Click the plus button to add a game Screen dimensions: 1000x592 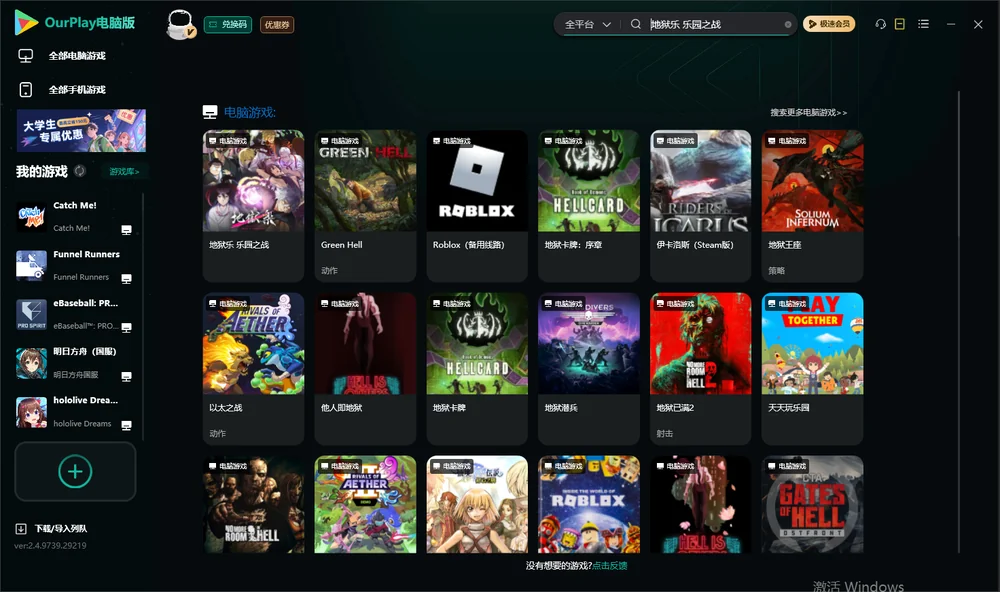click(75, 471)
